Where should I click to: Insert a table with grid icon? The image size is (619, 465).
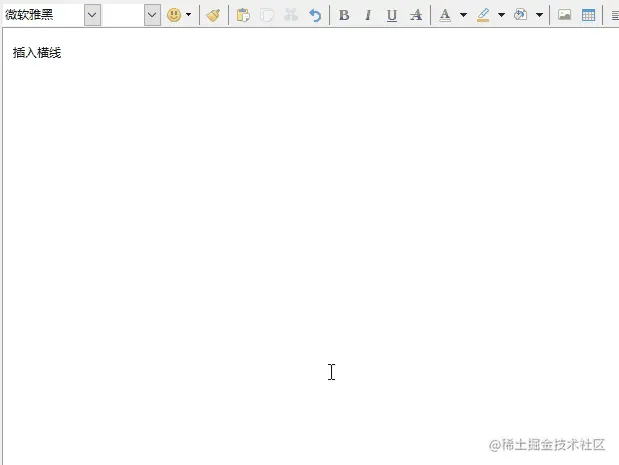click(x=588, y=15)
